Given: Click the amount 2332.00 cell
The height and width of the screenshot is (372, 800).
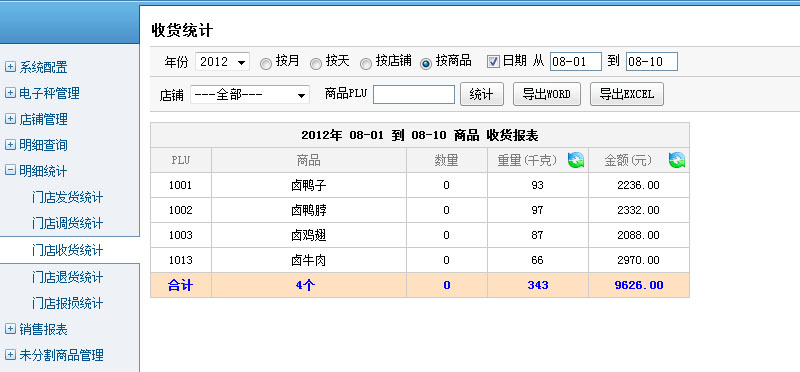Looking at the screenshot, I should pyautogui.click(x=639, y=210).
